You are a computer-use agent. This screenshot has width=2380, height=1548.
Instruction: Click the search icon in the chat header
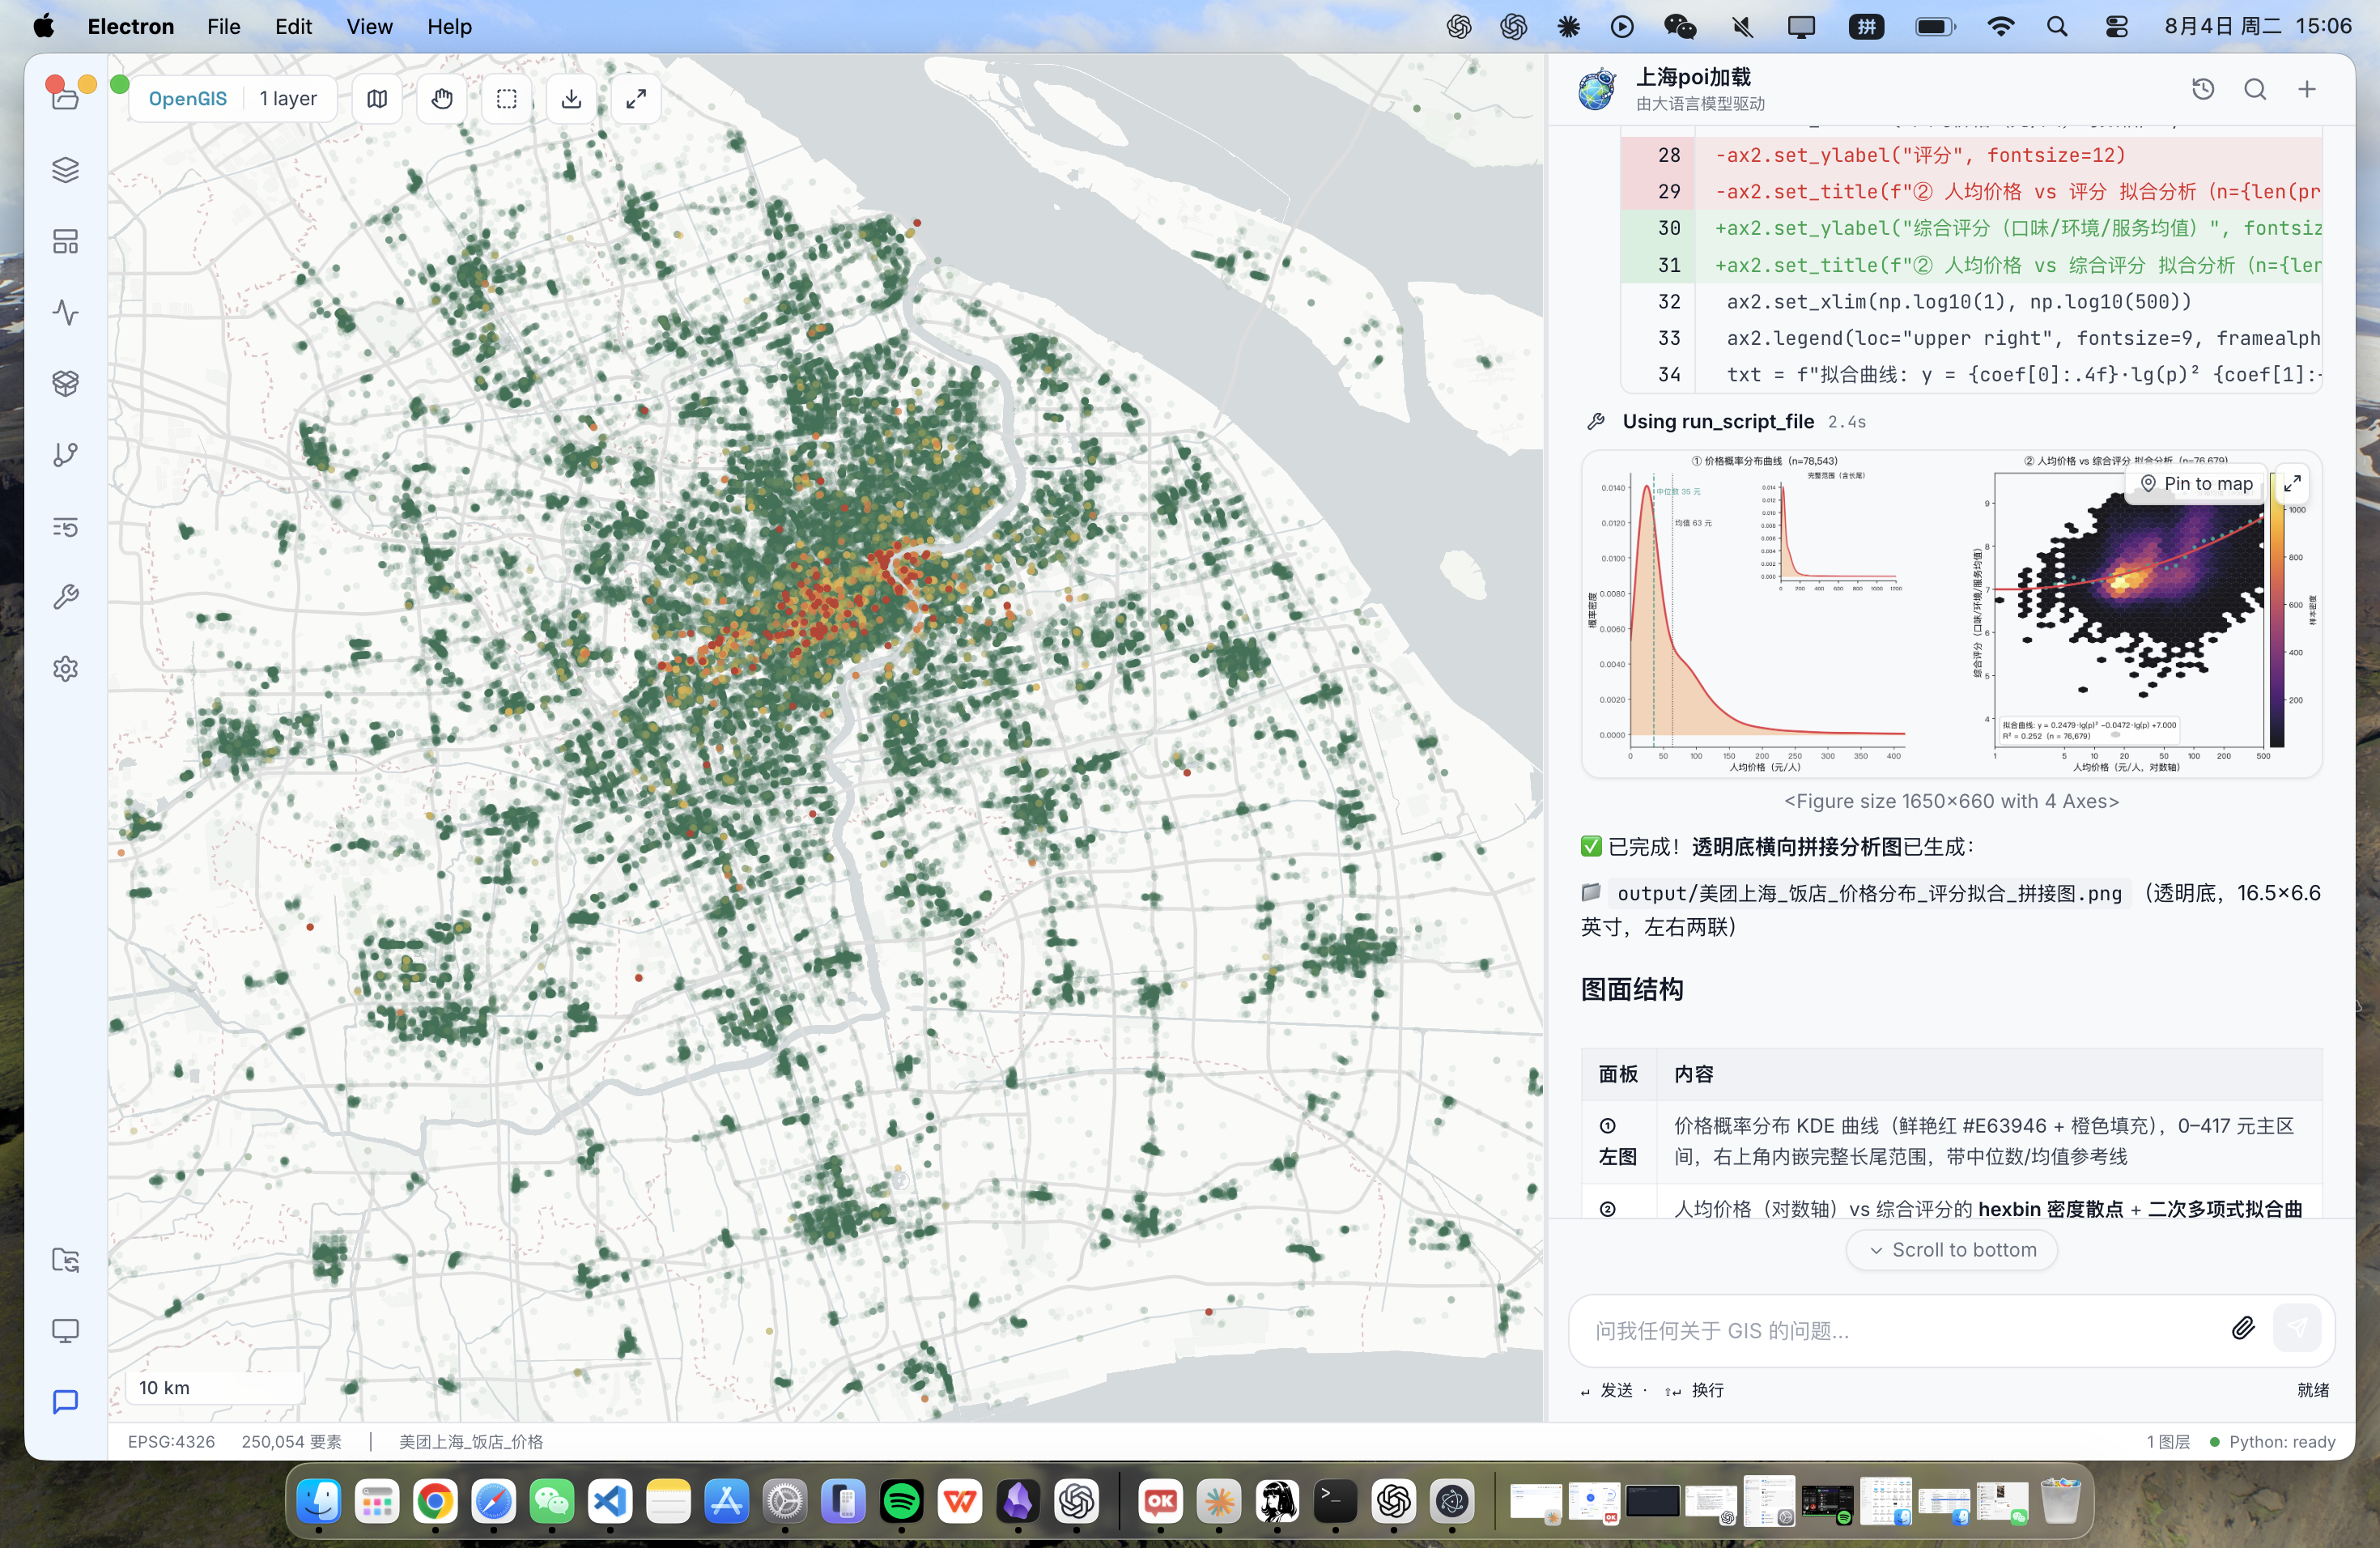click(2255, 89)
